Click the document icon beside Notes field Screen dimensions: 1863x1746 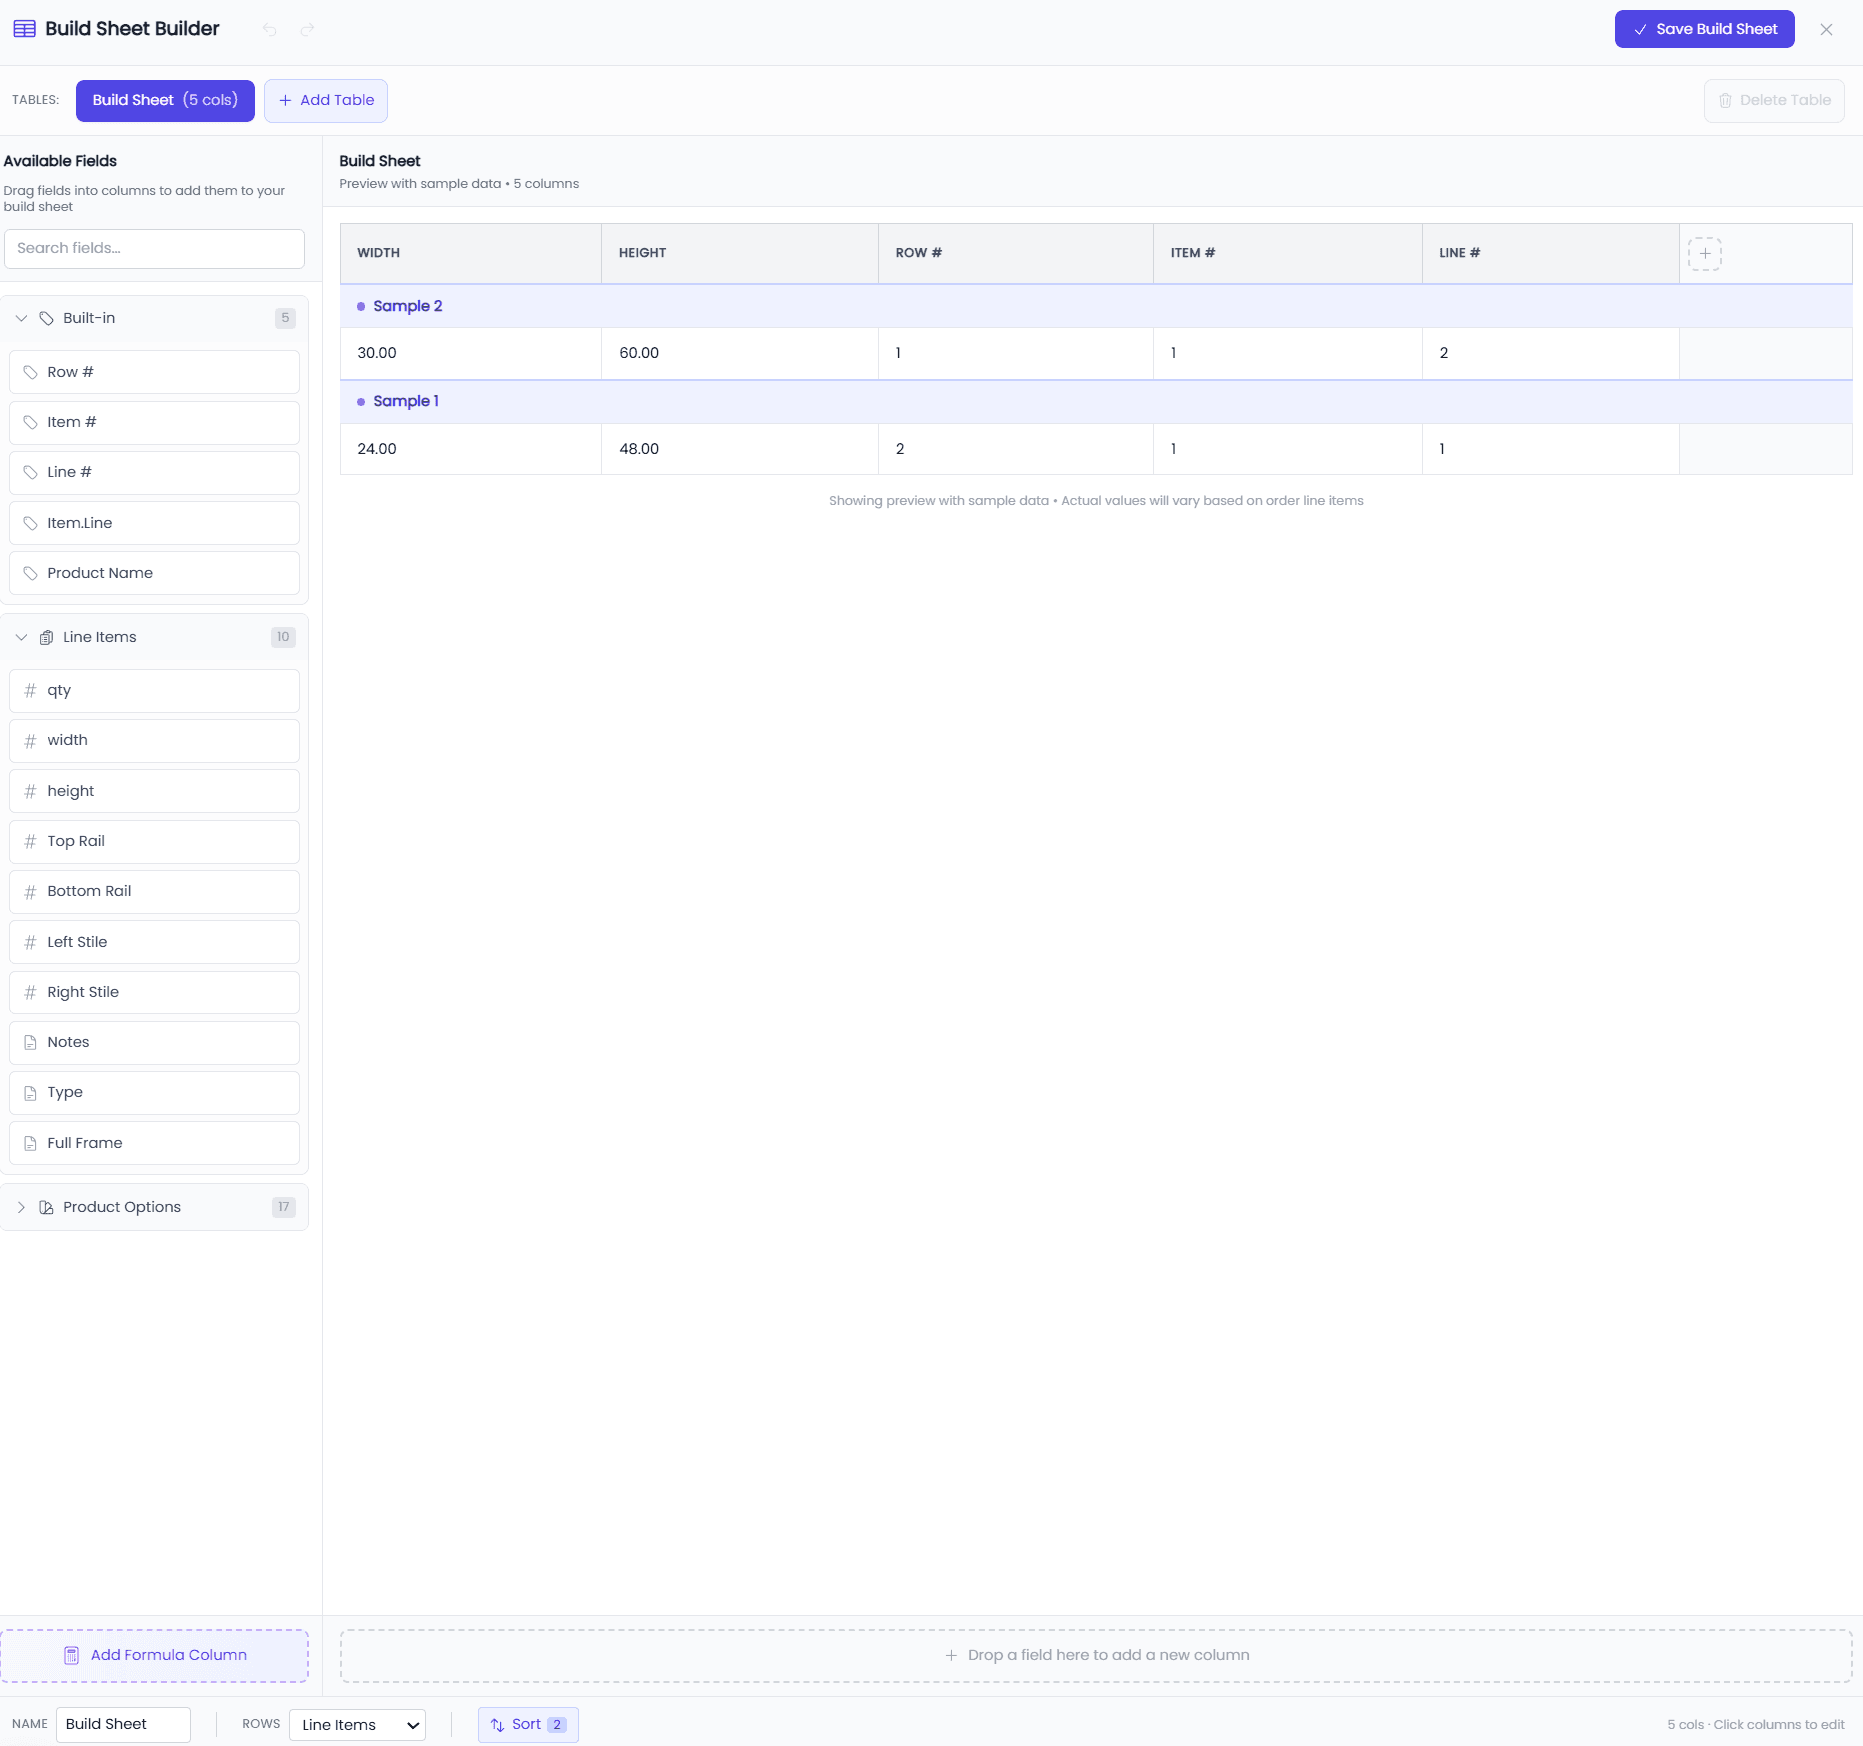click(30, 1042)
